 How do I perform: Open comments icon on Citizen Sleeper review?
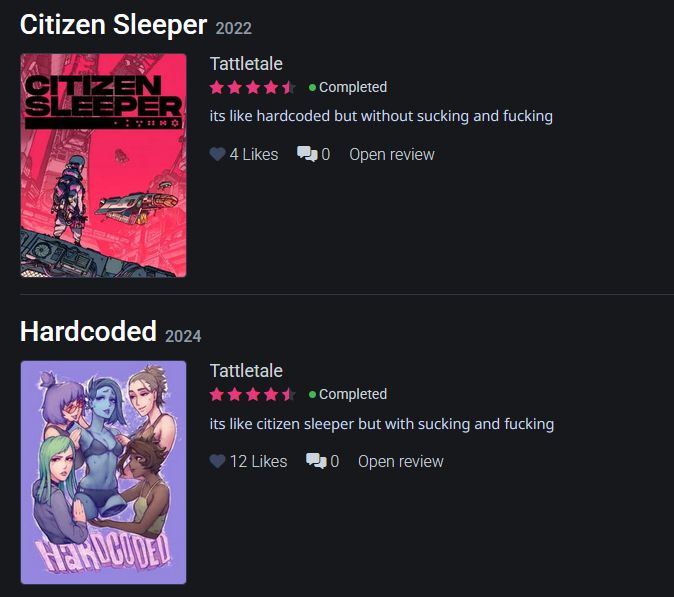pyautogui.click(x=307, y=154)
